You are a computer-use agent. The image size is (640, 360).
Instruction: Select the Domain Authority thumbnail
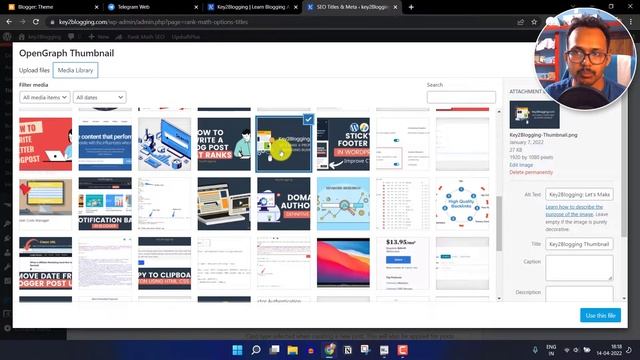tap(284, 204)
